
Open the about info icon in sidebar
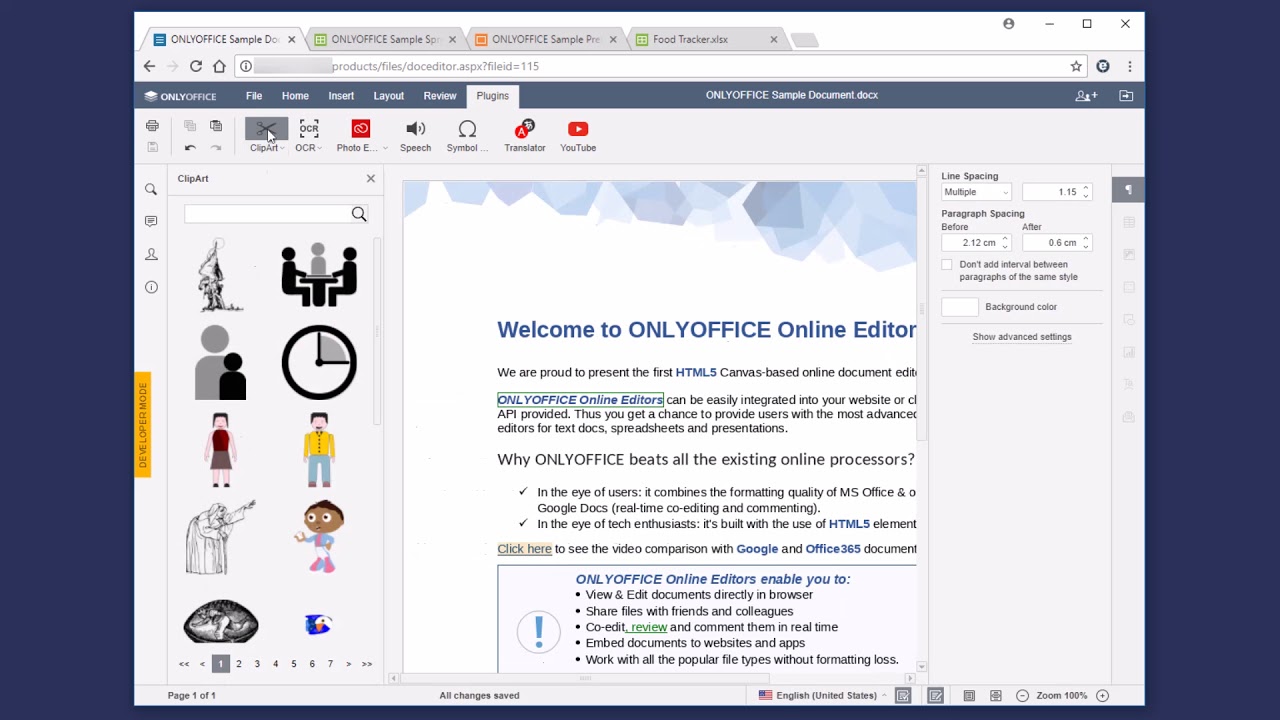point(151,287)
